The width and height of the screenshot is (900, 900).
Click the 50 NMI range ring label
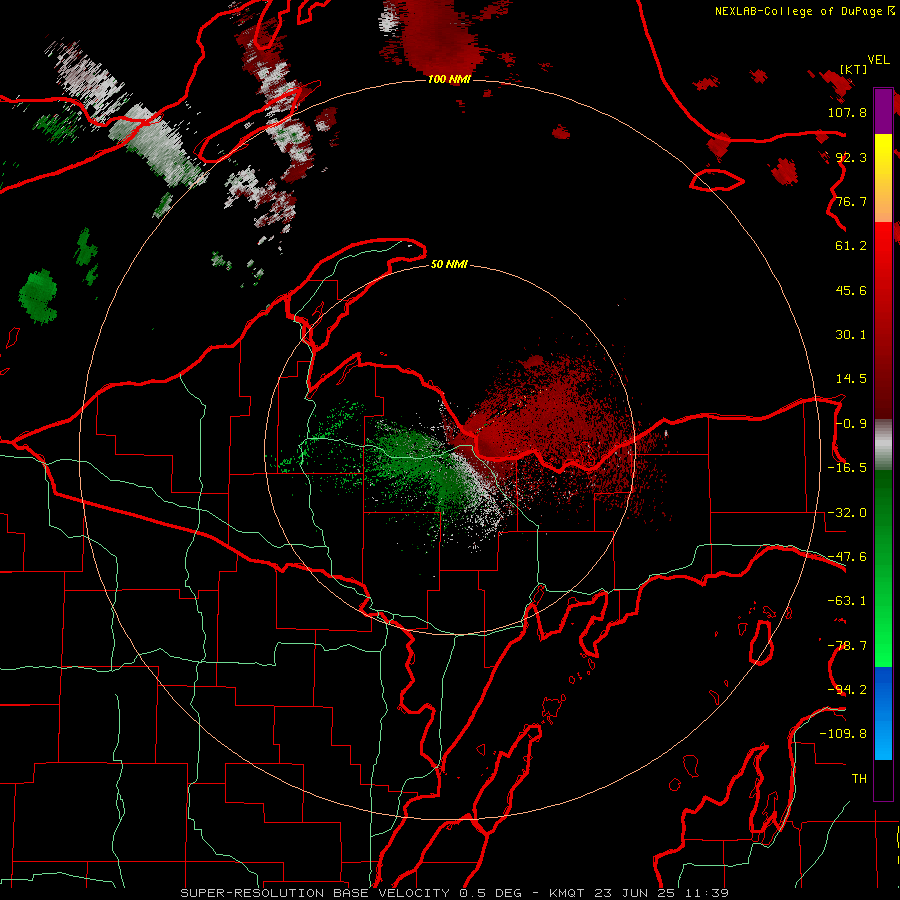pos(449,265)
